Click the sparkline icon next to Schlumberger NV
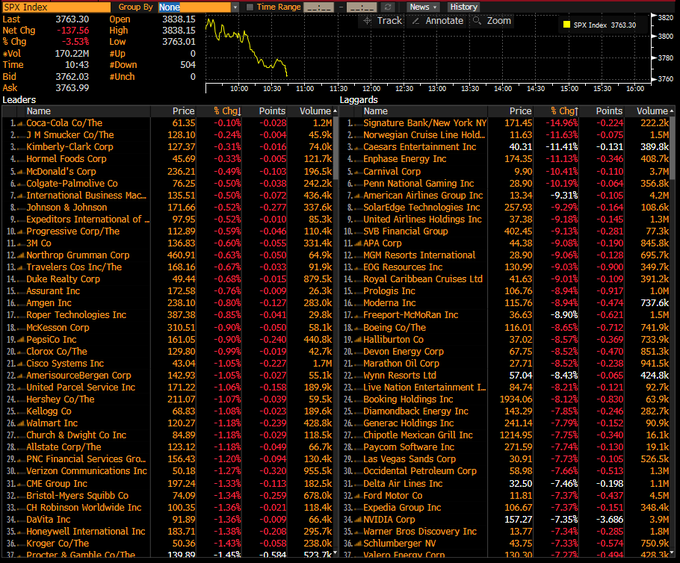This screenshot has height=563, width=680. pos(358,543)
